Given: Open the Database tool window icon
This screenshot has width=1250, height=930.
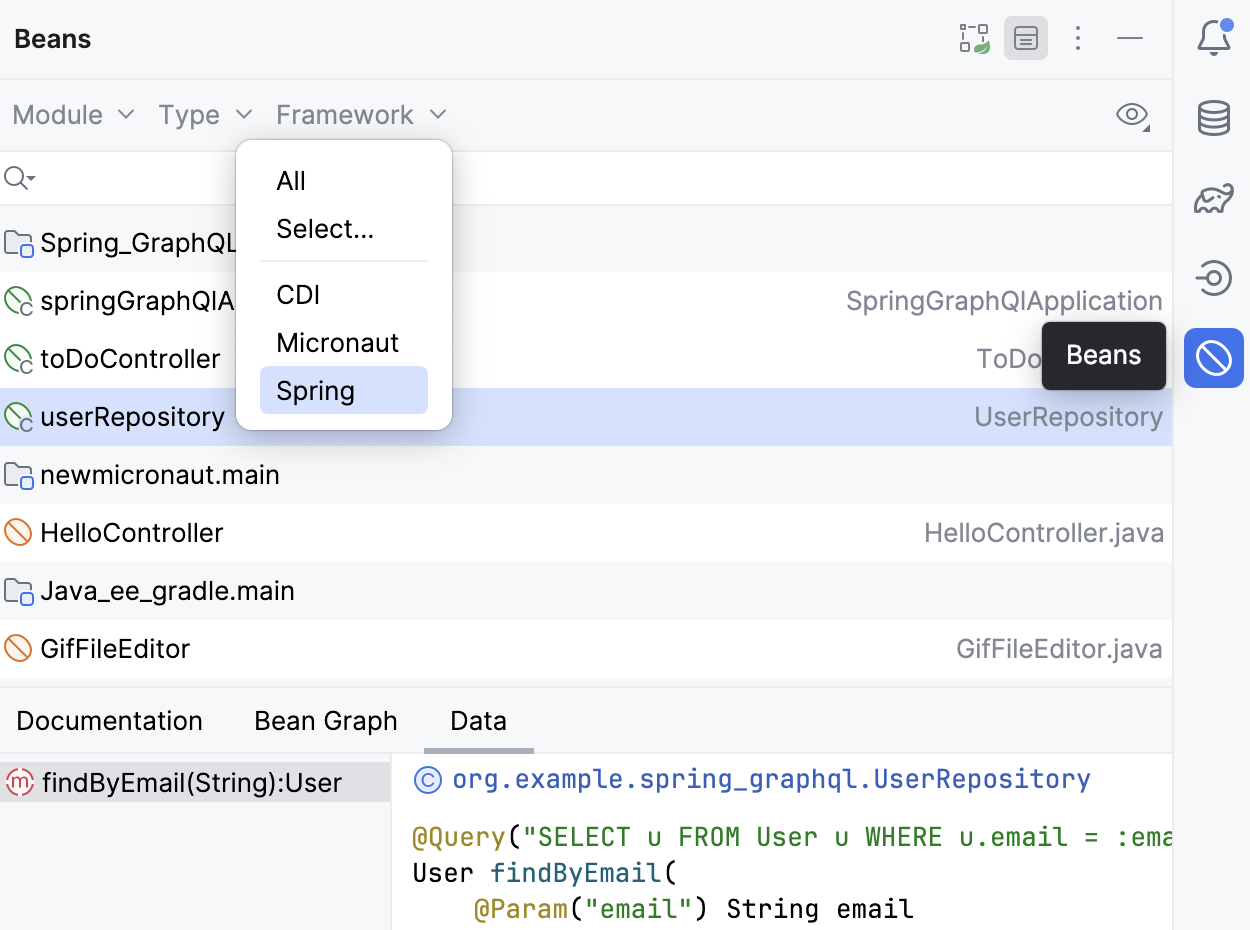Looking at the screenshot, I should point(1213,118).
